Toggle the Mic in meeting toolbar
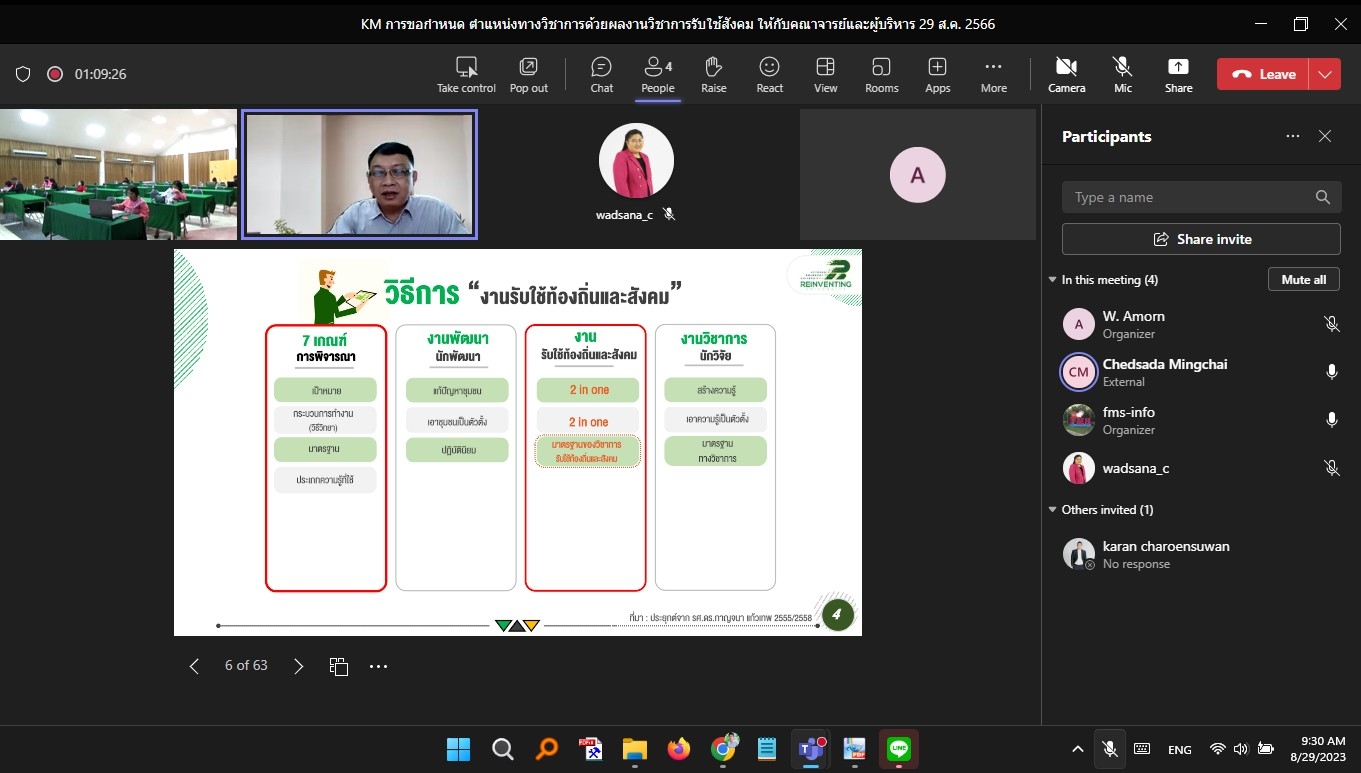The height and width of the screenshot is (773, 1361). point(1123,74)
